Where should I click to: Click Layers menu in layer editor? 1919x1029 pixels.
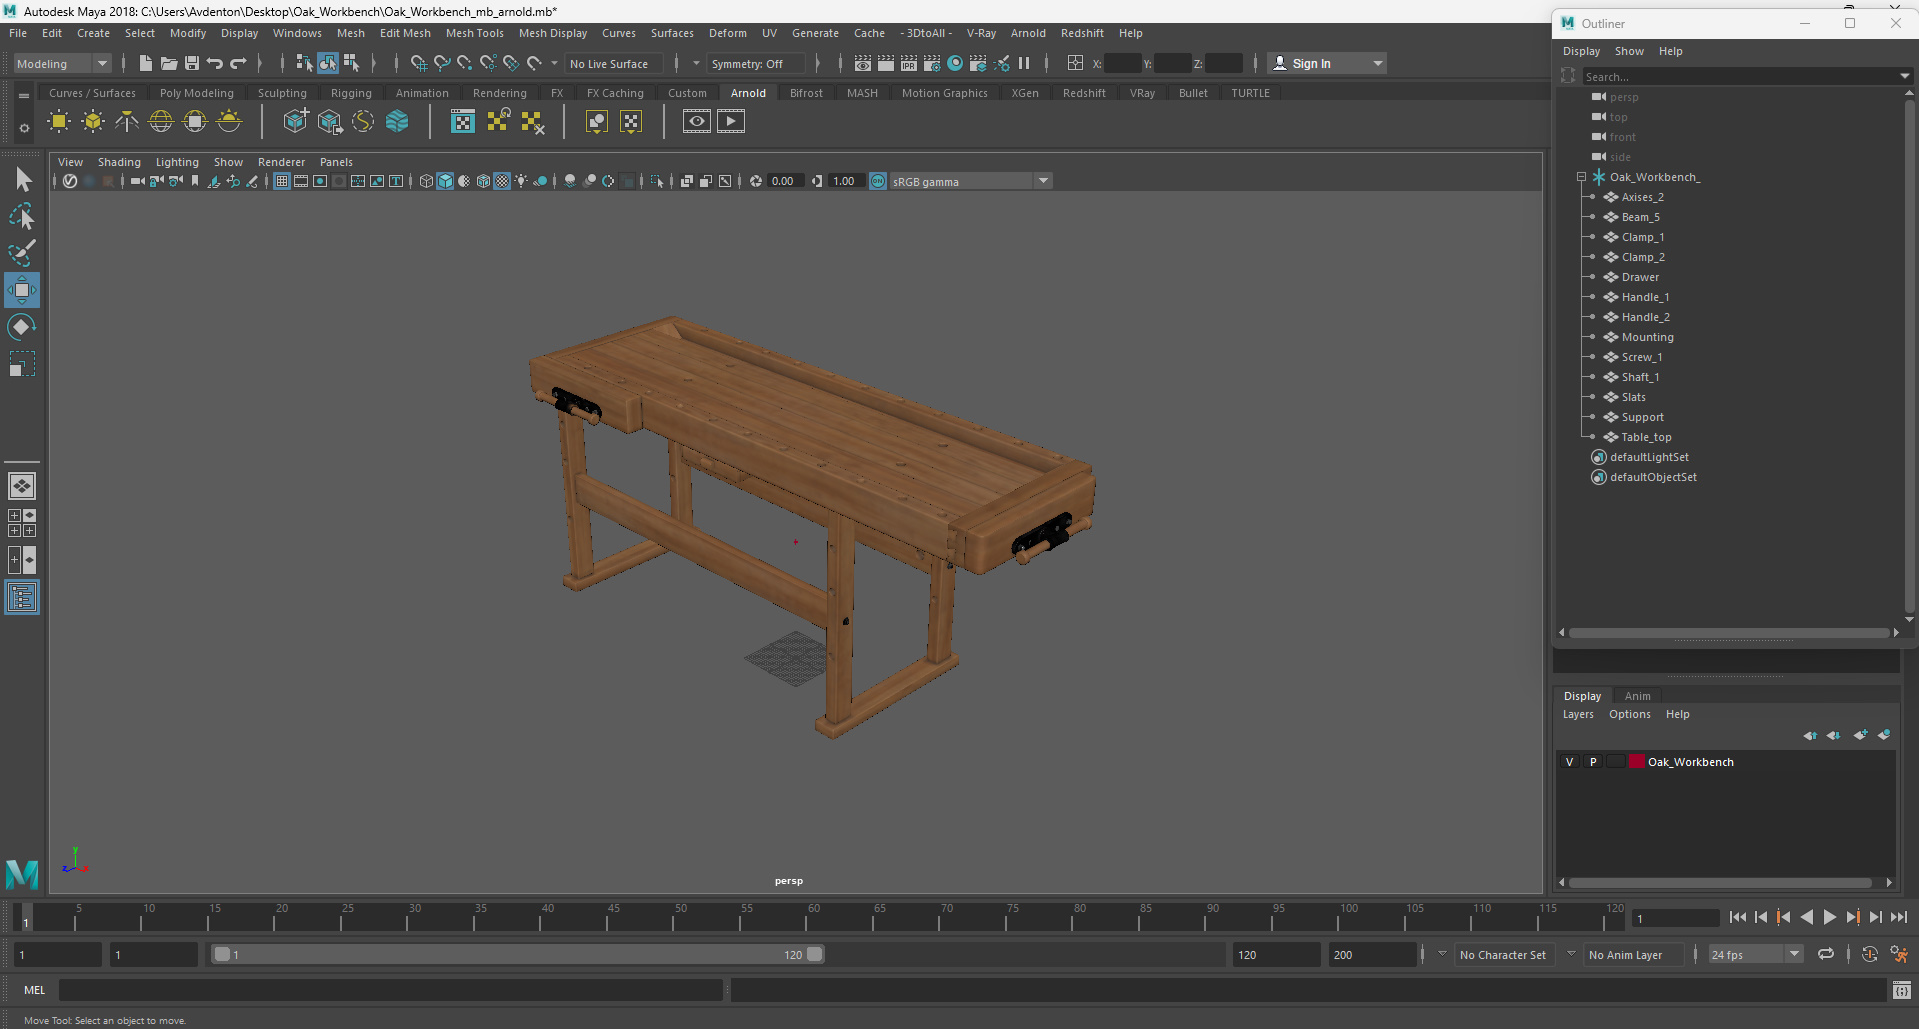(1578, 714)
